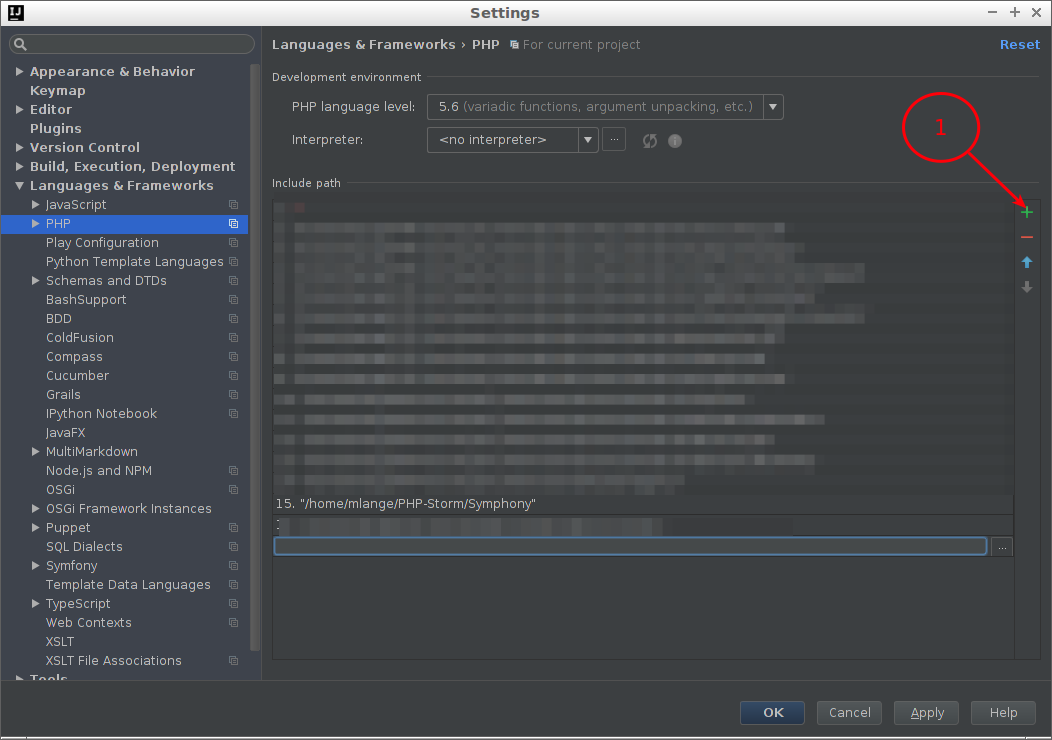The image size is (1052, 740).
Task: Click the project icon beside Node.js and NPM
Action: click(233, 470)
